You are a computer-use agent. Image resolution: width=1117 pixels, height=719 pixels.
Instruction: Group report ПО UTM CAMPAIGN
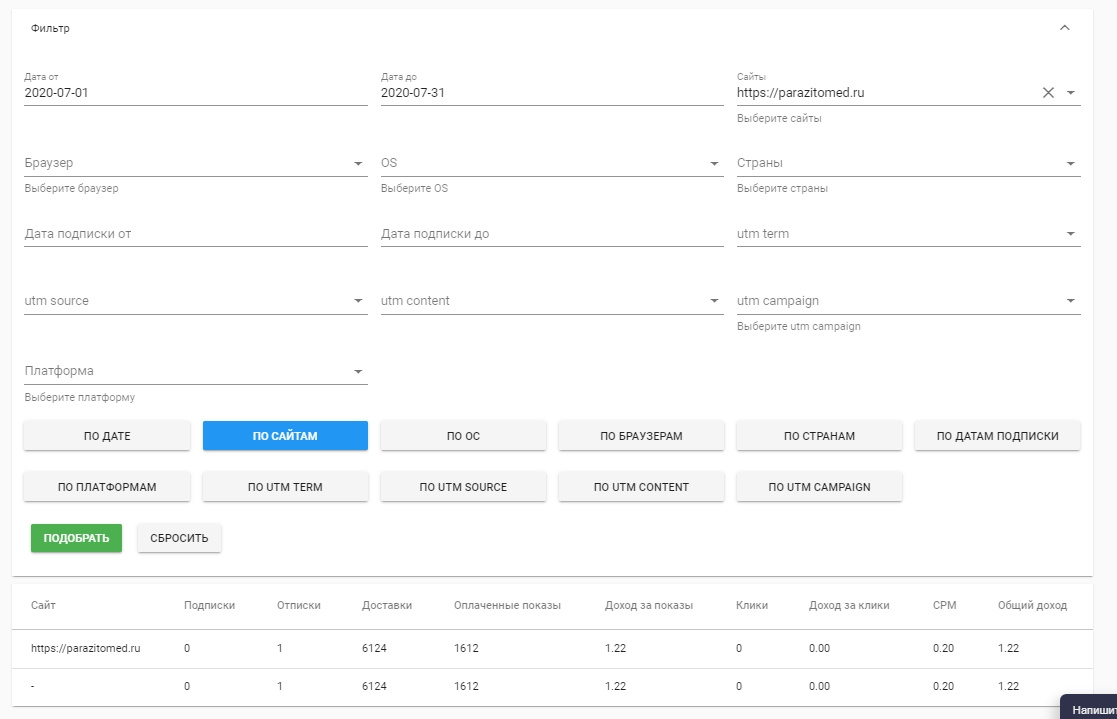pyautogui.click(x=819, y=487)
